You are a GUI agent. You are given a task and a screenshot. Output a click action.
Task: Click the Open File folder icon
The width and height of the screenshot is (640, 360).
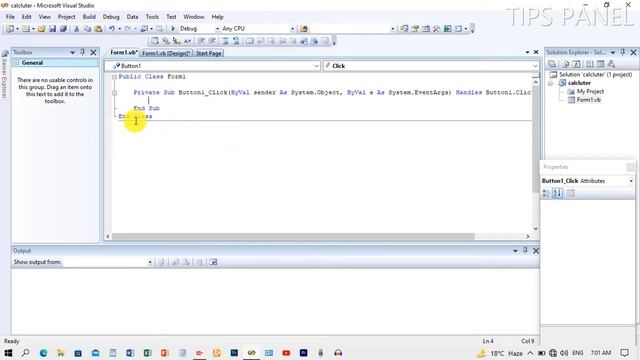[x=42, y=29]
